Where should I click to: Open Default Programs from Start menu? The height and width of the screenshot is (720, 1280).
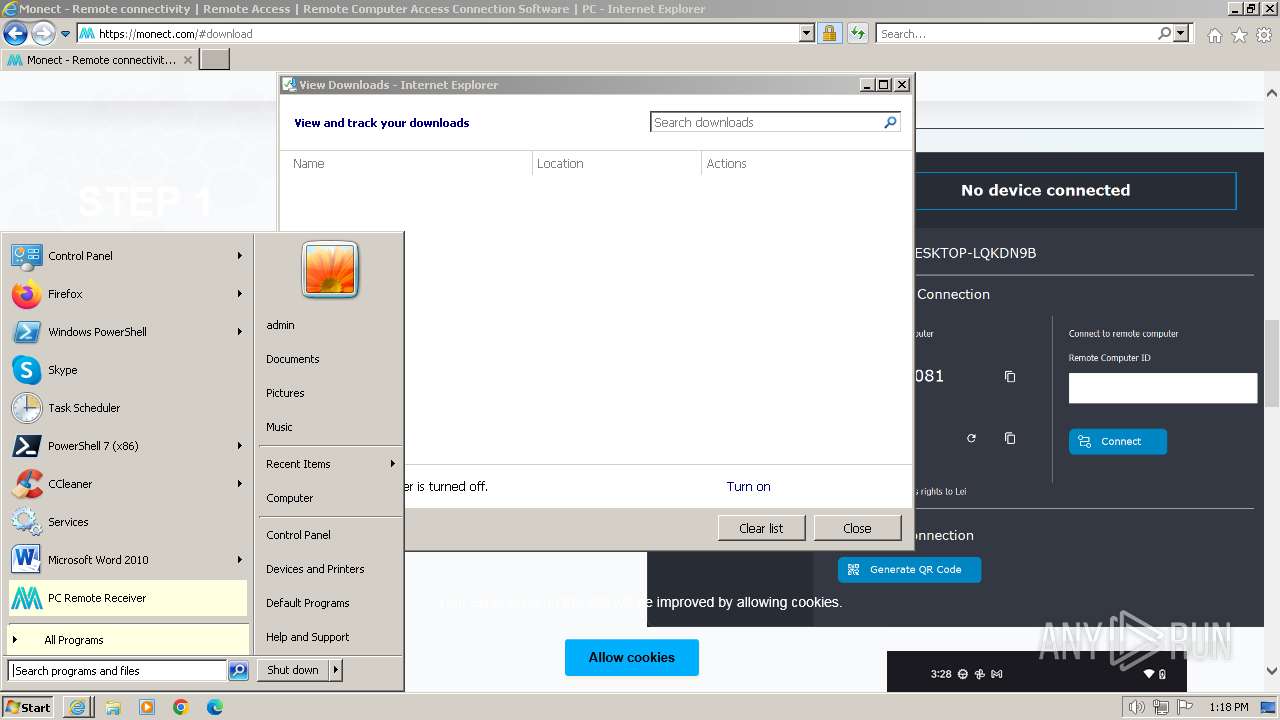tap(308, 603)
